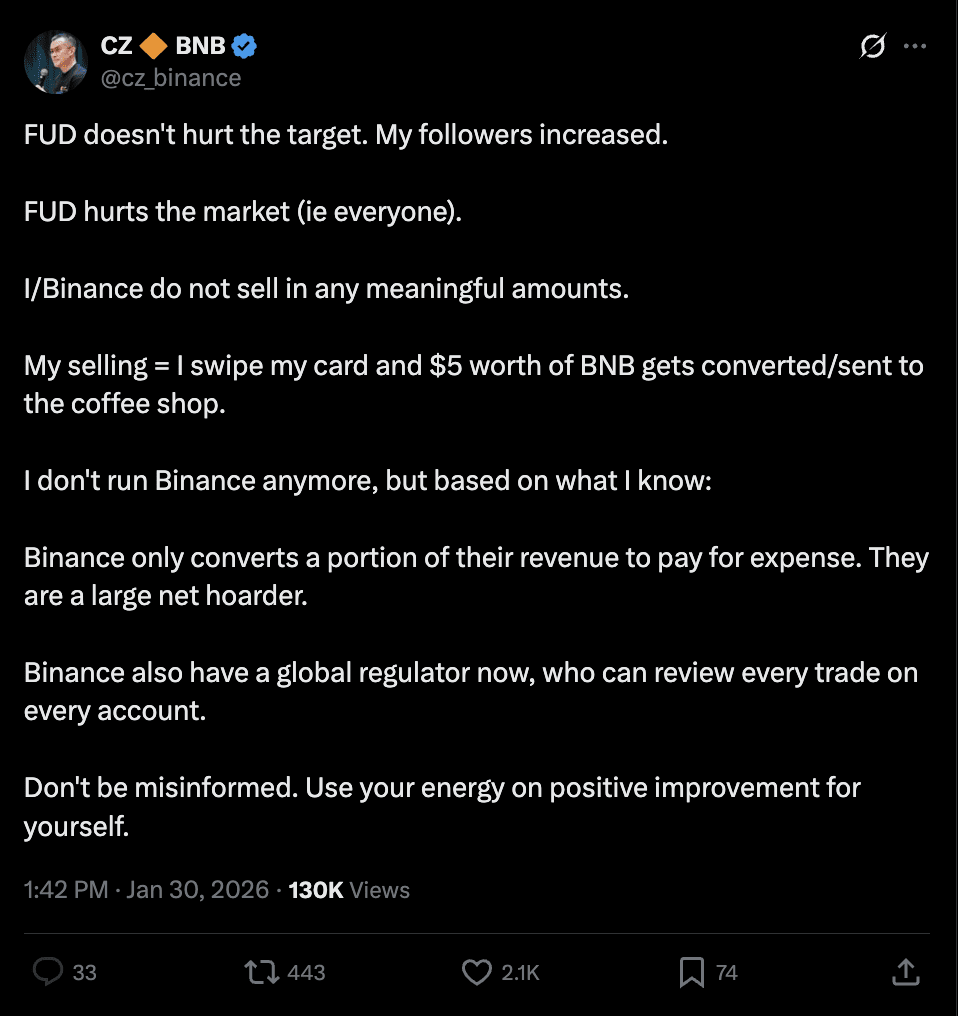
Task: Click the Grok slashed-circle icon
Action: click(x=872, y=47)
